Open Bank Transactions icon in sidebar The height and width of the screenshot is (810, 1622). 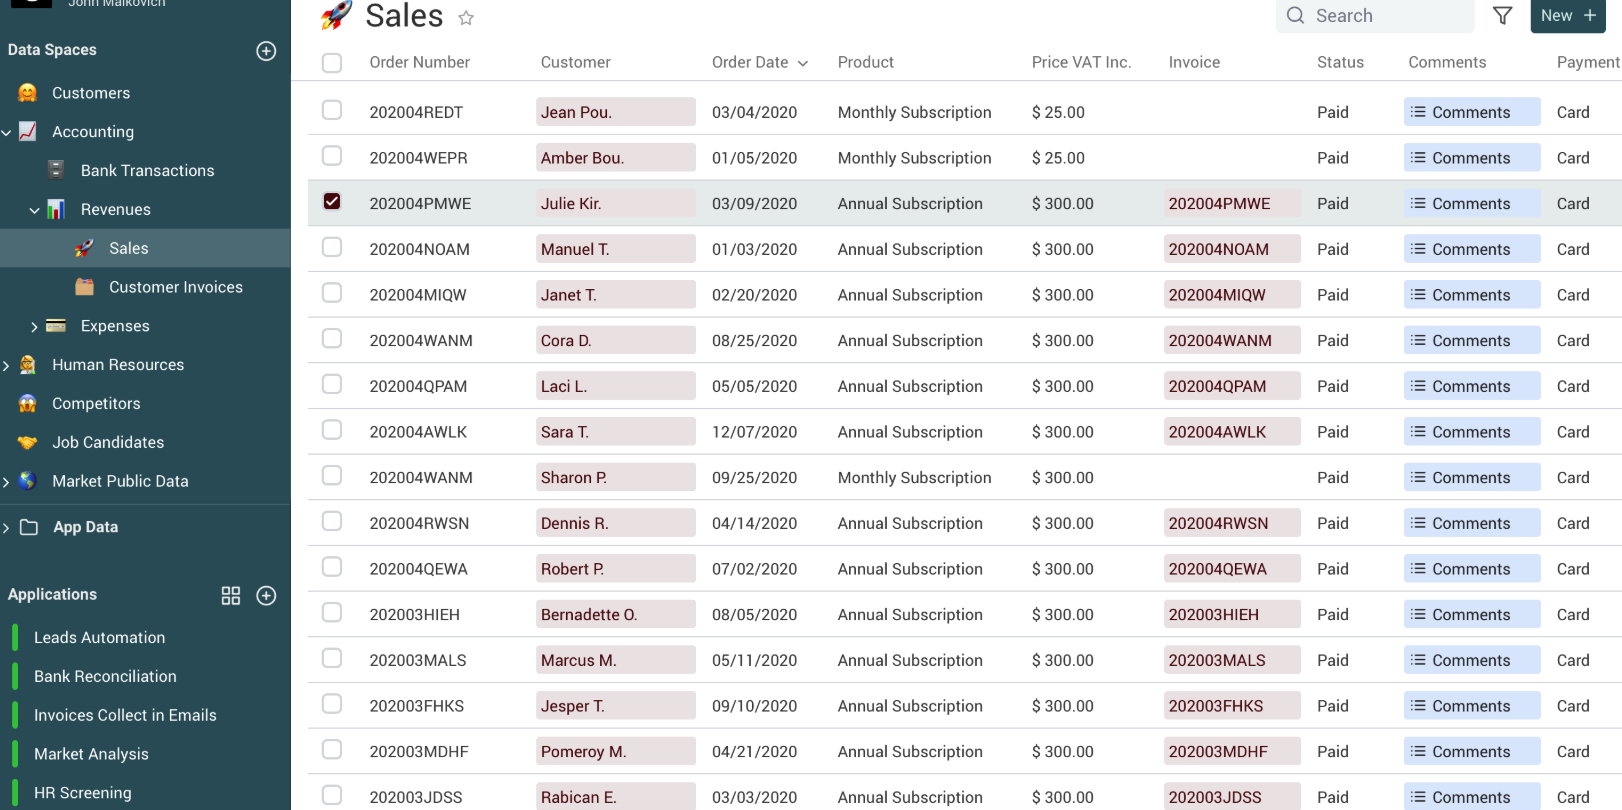point(57,170)
